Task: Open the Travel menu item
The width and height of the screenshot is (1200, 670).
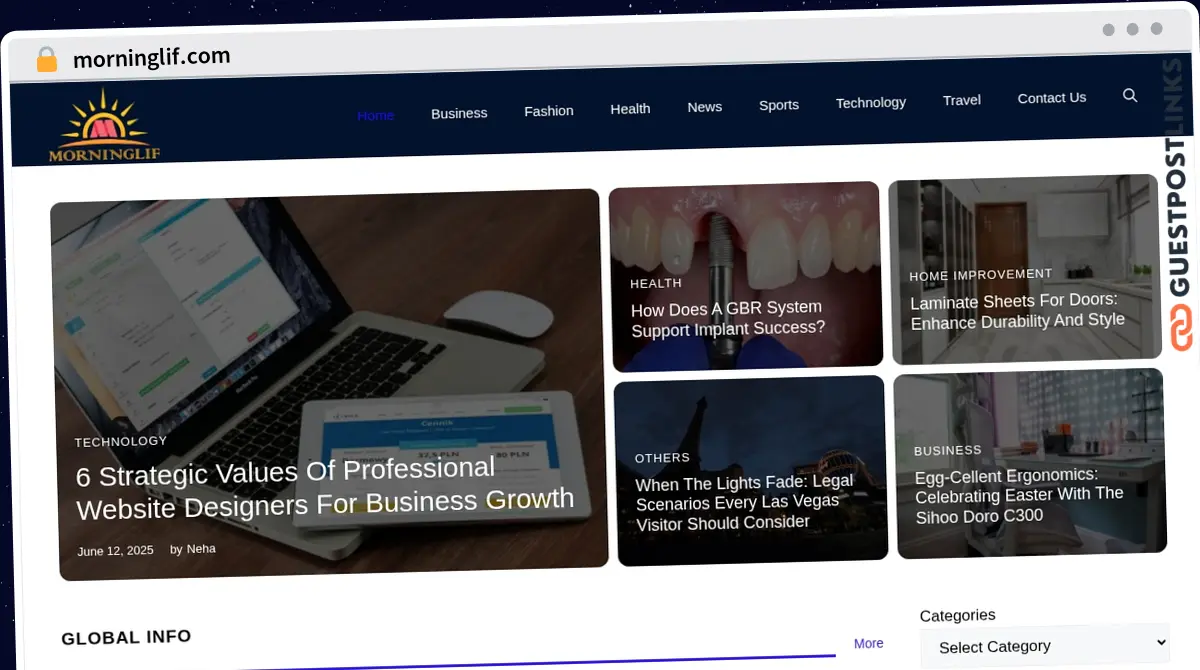Action: (x=962, y=100)
